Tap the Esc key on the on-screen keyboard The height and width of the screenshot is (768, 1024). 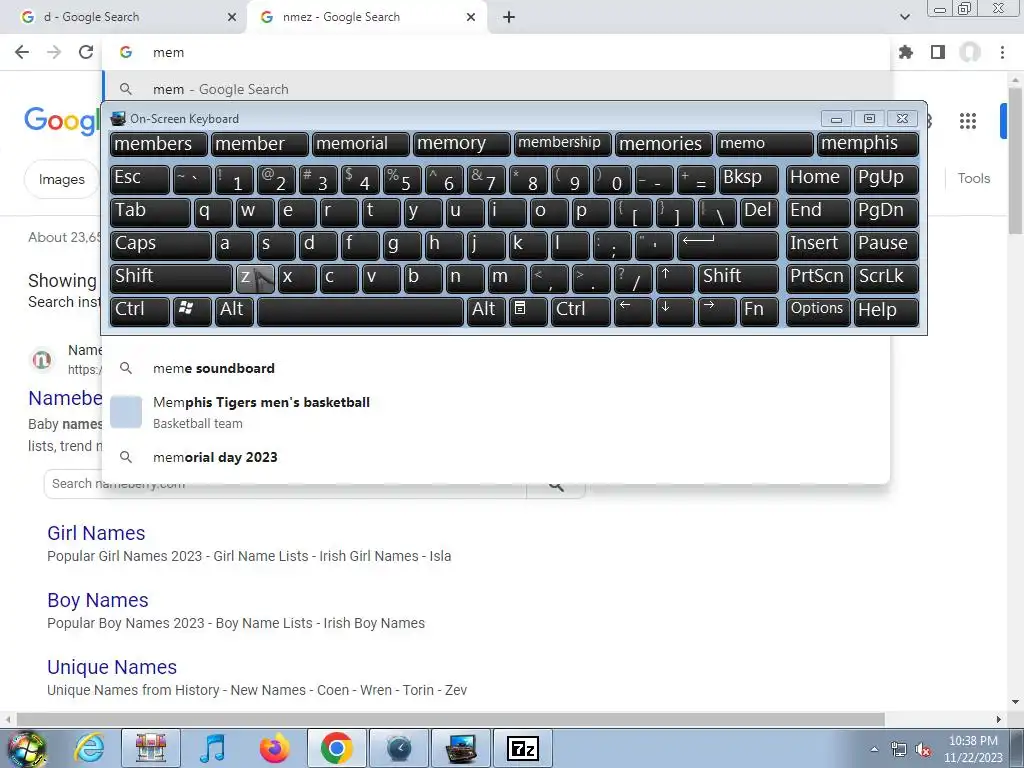140,179
